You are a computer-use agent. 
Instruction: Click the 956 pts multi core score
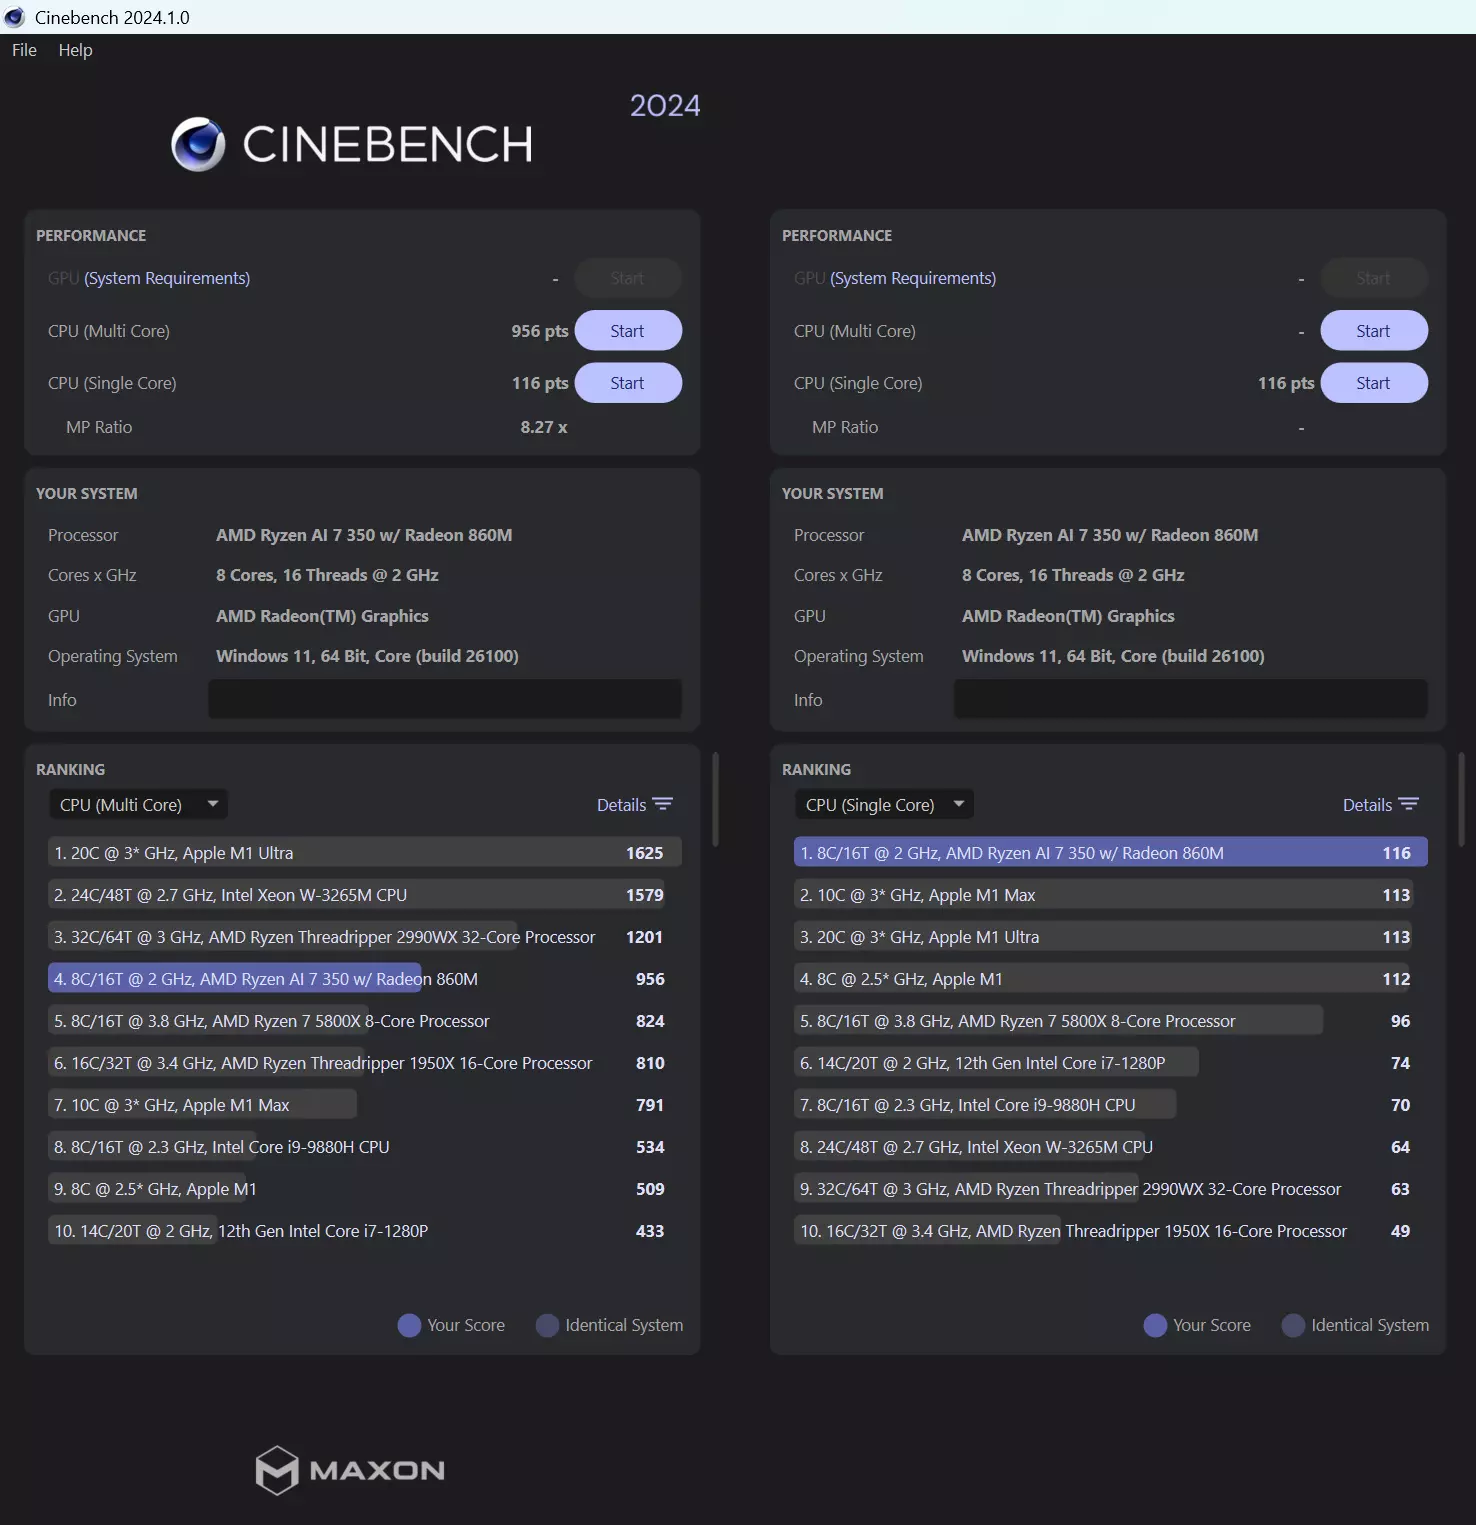(540, 331)
